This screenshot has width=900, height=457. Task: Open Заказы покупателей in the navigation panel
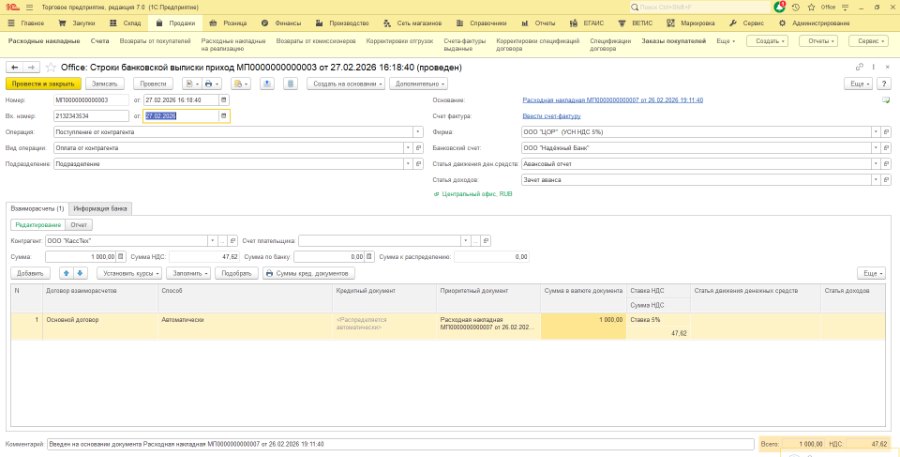click(673, 41)
